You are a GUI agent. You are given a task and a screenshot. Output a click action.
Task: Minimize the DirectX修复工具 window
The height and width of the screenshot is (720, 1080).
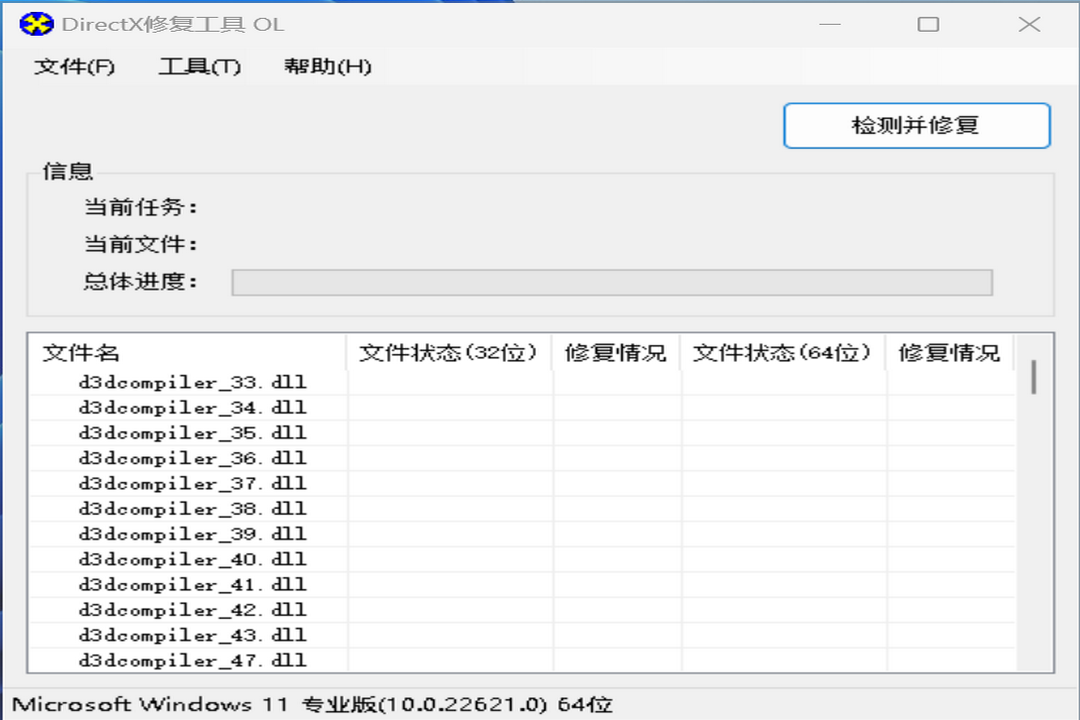[828, 24]
